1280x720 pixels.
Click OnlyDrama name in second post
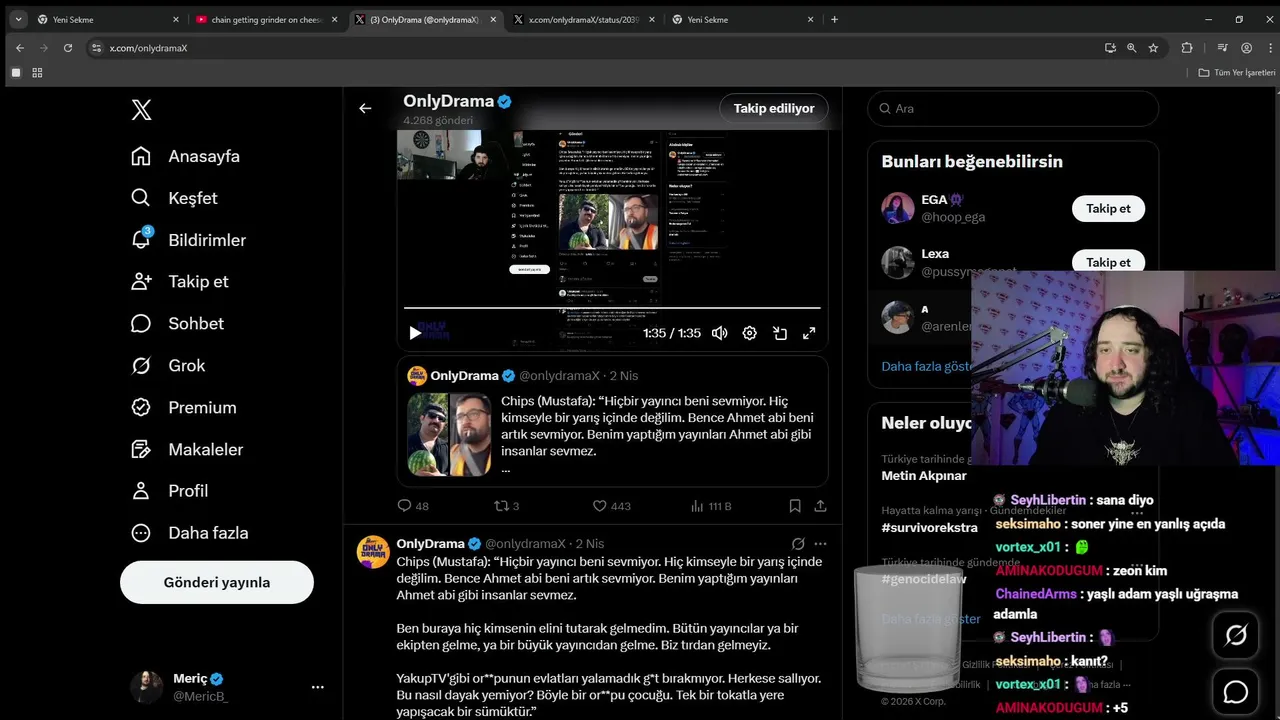[x=430, y=544]
